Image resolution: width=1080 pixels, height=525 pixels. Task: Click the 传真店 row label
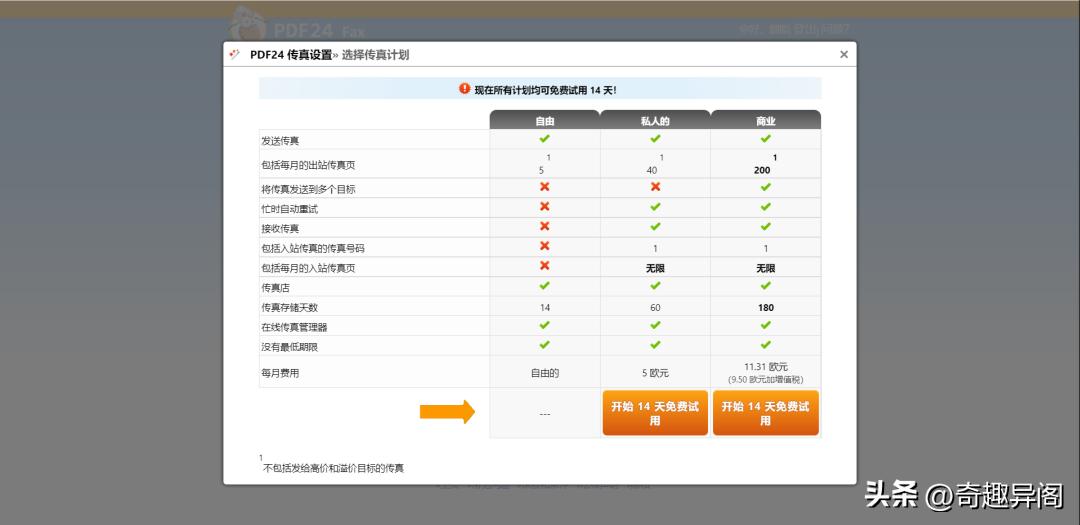coord(276,288)
